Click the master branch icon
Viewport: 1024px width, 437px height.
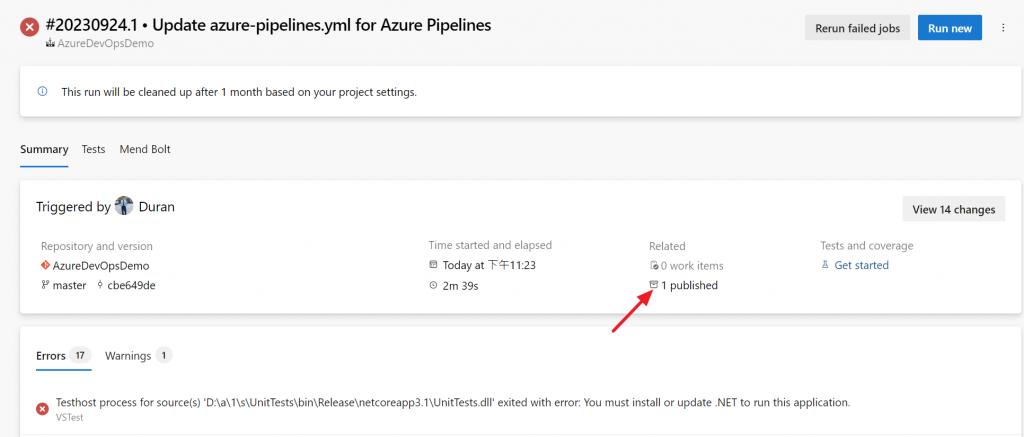[x=45, y=285]
